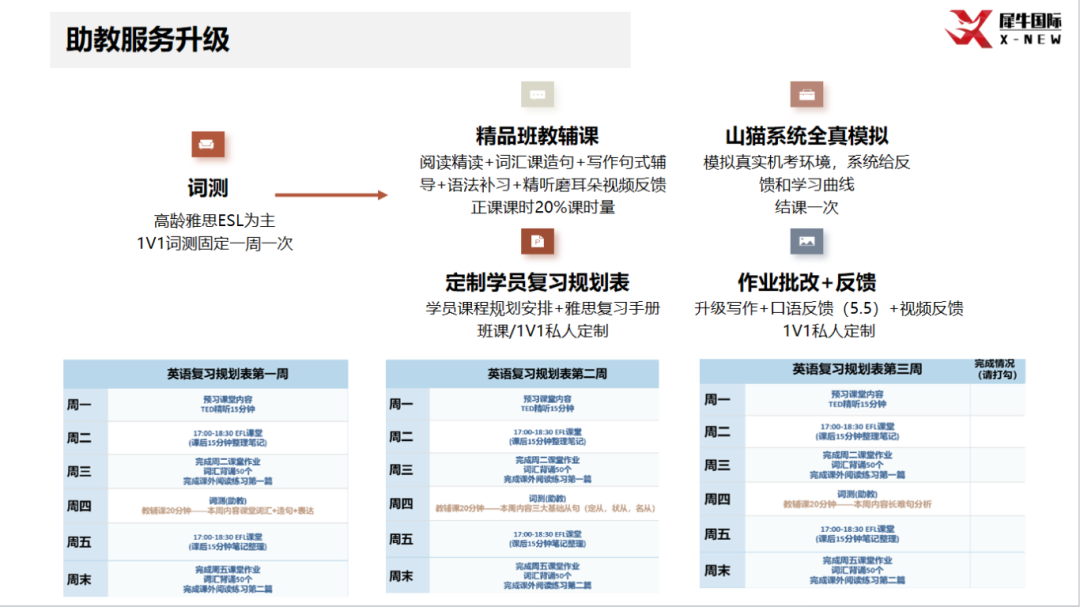Click the text 结课一次
This screenshot has height=607, width=1080.
click(x=807, y=207)
